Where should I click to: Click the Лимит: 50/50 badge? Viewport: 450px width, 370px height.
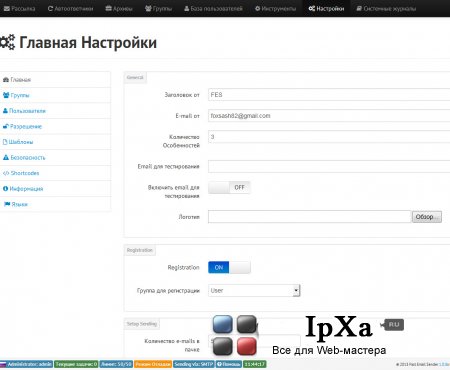click(116, 364)
